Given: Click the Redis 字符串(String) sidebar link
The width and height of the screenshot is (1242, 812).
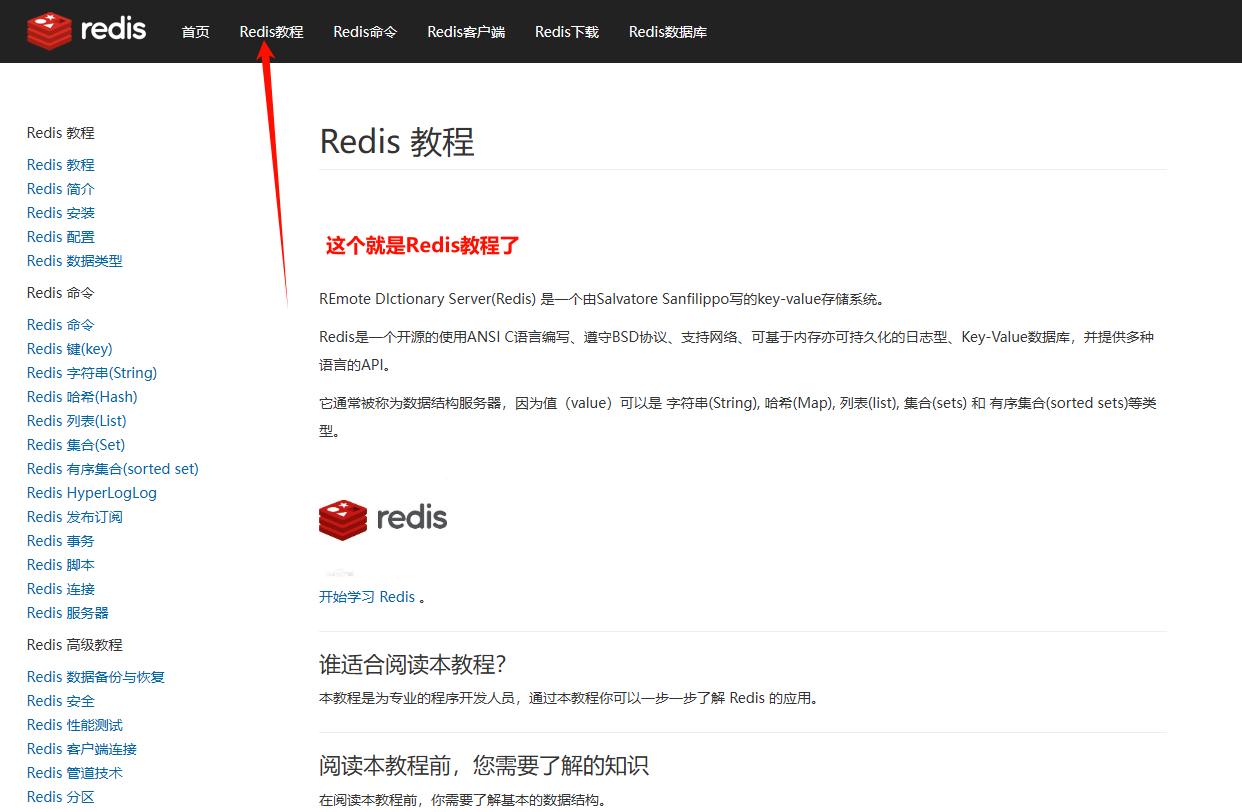Looking at the screenshot, I should pos(91,372).
